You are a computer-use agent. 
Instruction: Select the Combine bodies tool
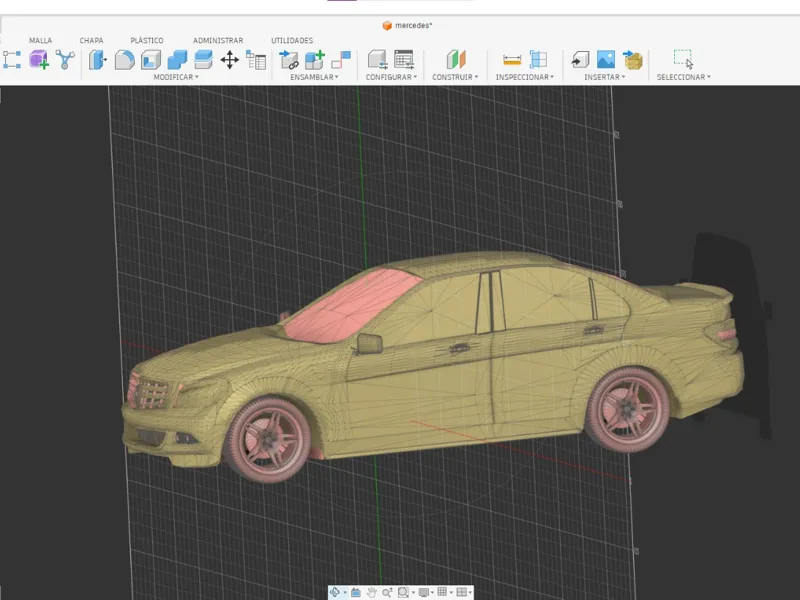pos(177,60)
